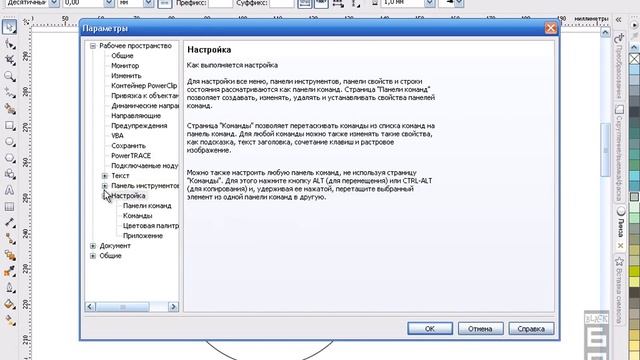Viewport: 640px width, 360px height.
Task: Select the Shape tool
Action: pos(9,44)
